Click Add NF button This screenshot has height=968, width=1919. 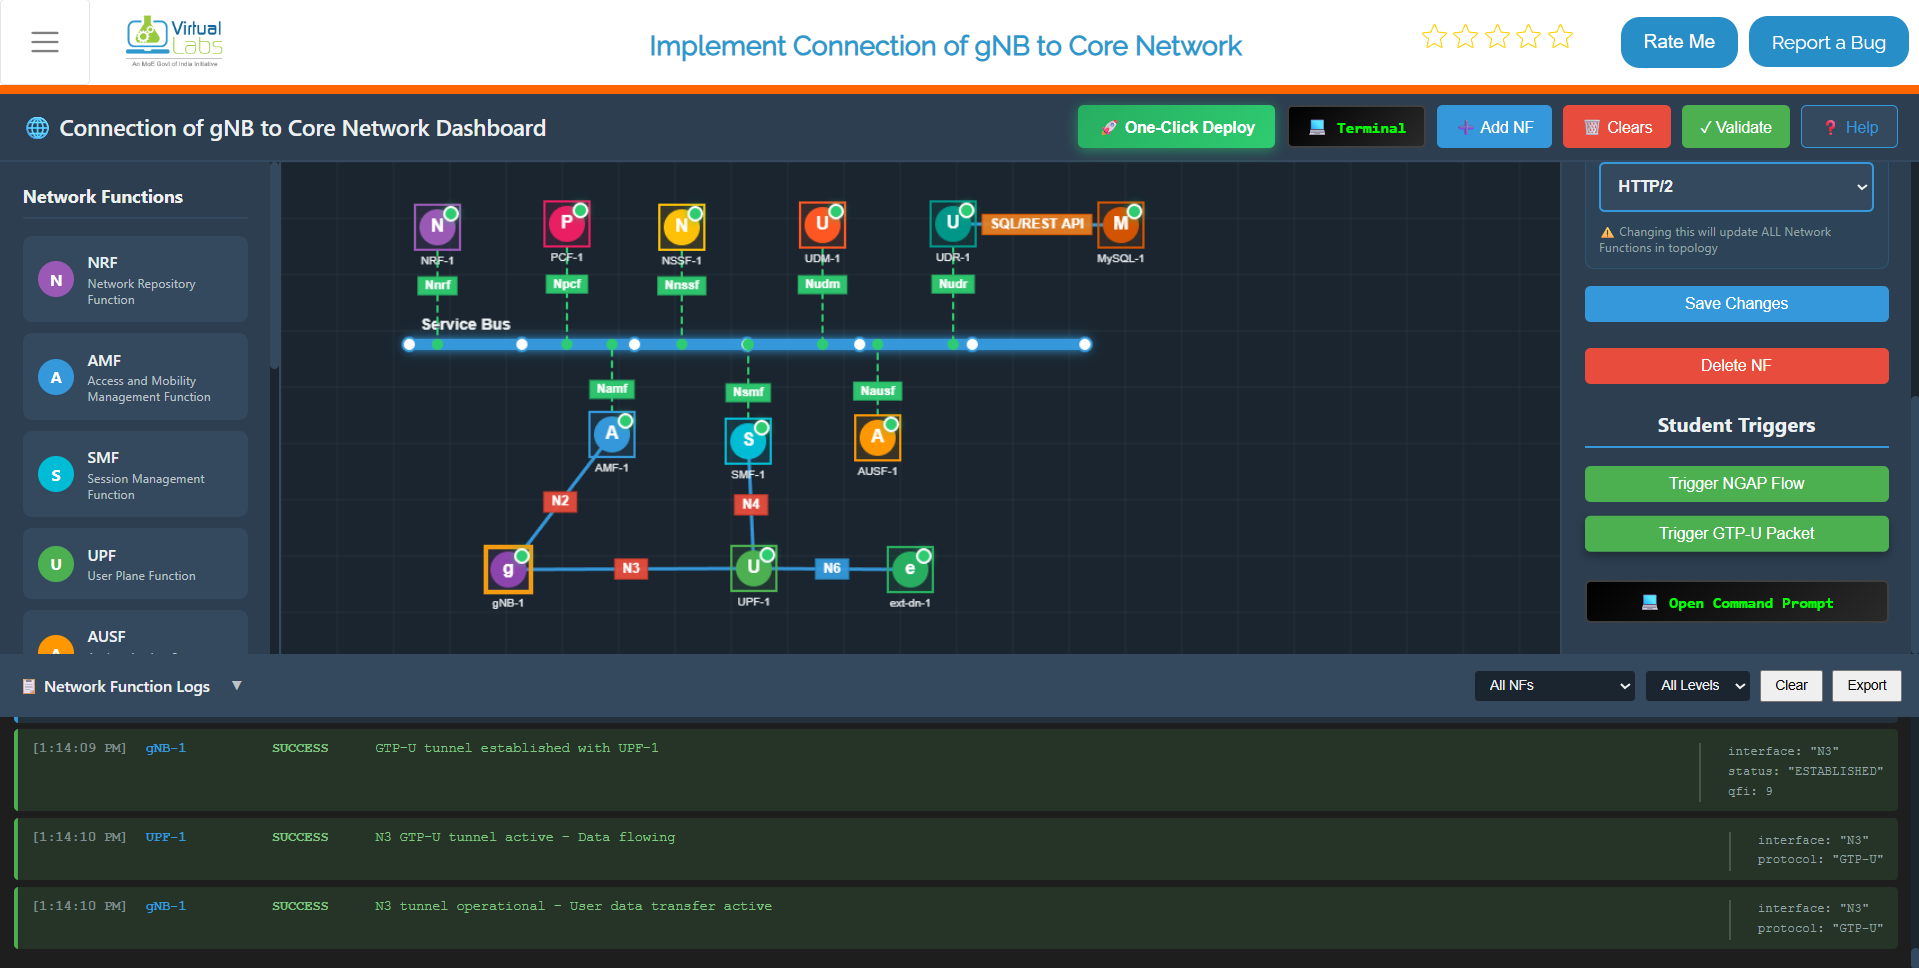(1494, 127)
